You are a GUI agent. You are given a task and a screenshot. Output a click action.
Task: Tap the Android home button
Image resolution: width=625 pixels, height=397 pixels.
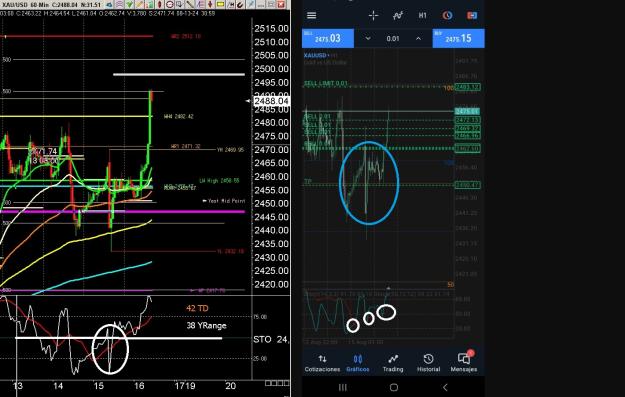click(x=394, y=387)
